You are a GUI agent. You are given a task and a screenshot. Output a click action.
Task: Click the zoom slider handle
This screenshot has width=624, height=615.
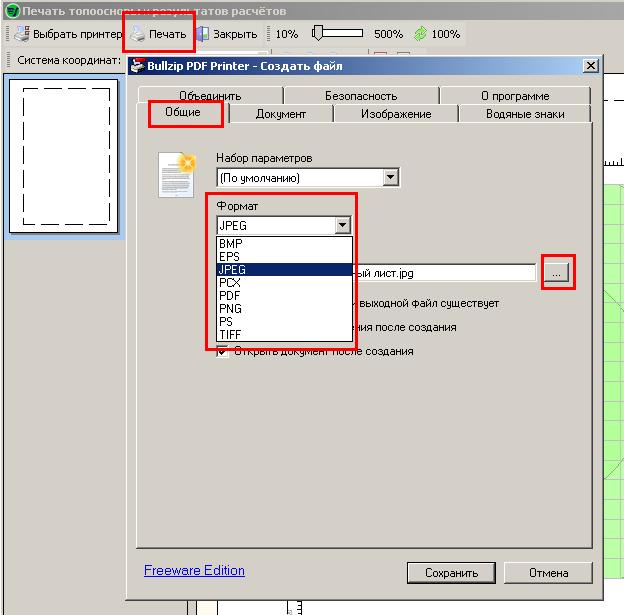pos(317,34)
